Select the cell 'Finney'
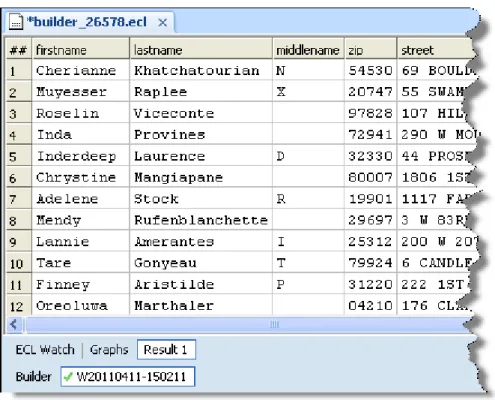 pos(80,284)
